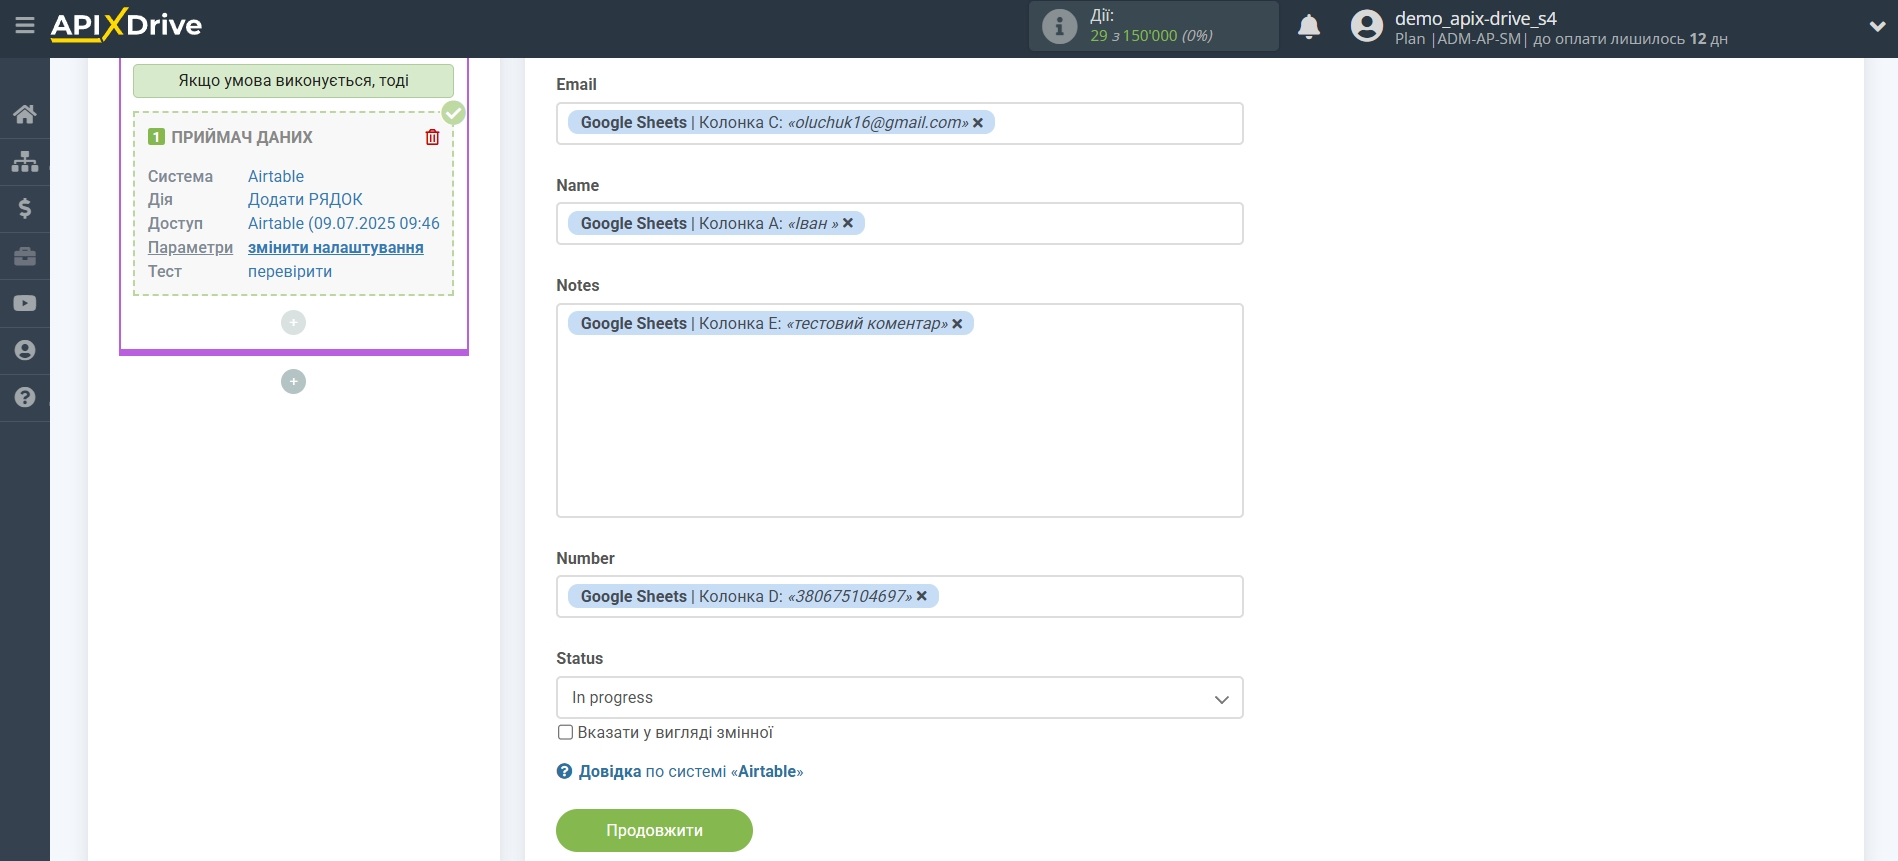The height and width of the screenshot is (861, 1898).
Task: Open Довідка по системі Airtable link
Action: 691,771
